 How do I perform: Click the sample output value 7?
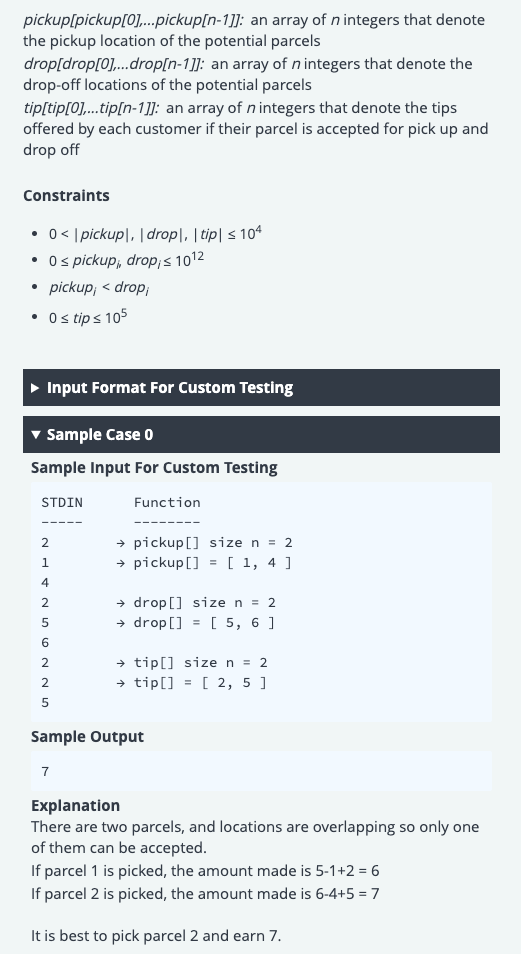(x=45, y=771)
